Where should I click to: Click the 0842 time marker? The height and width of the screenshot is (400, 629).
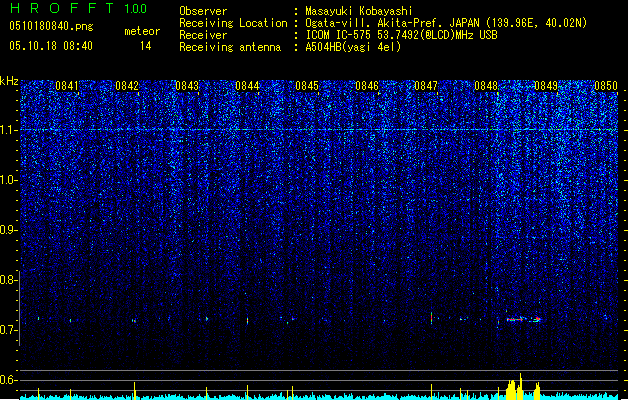click(127, 86)
